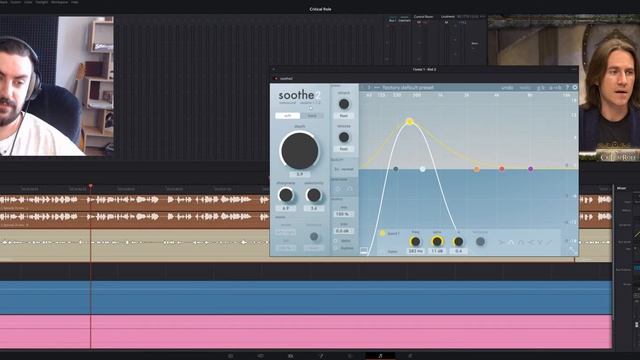Click the stereo balance knob in left column
Viewport: 640px width, 360px height.
coord(314,236)
